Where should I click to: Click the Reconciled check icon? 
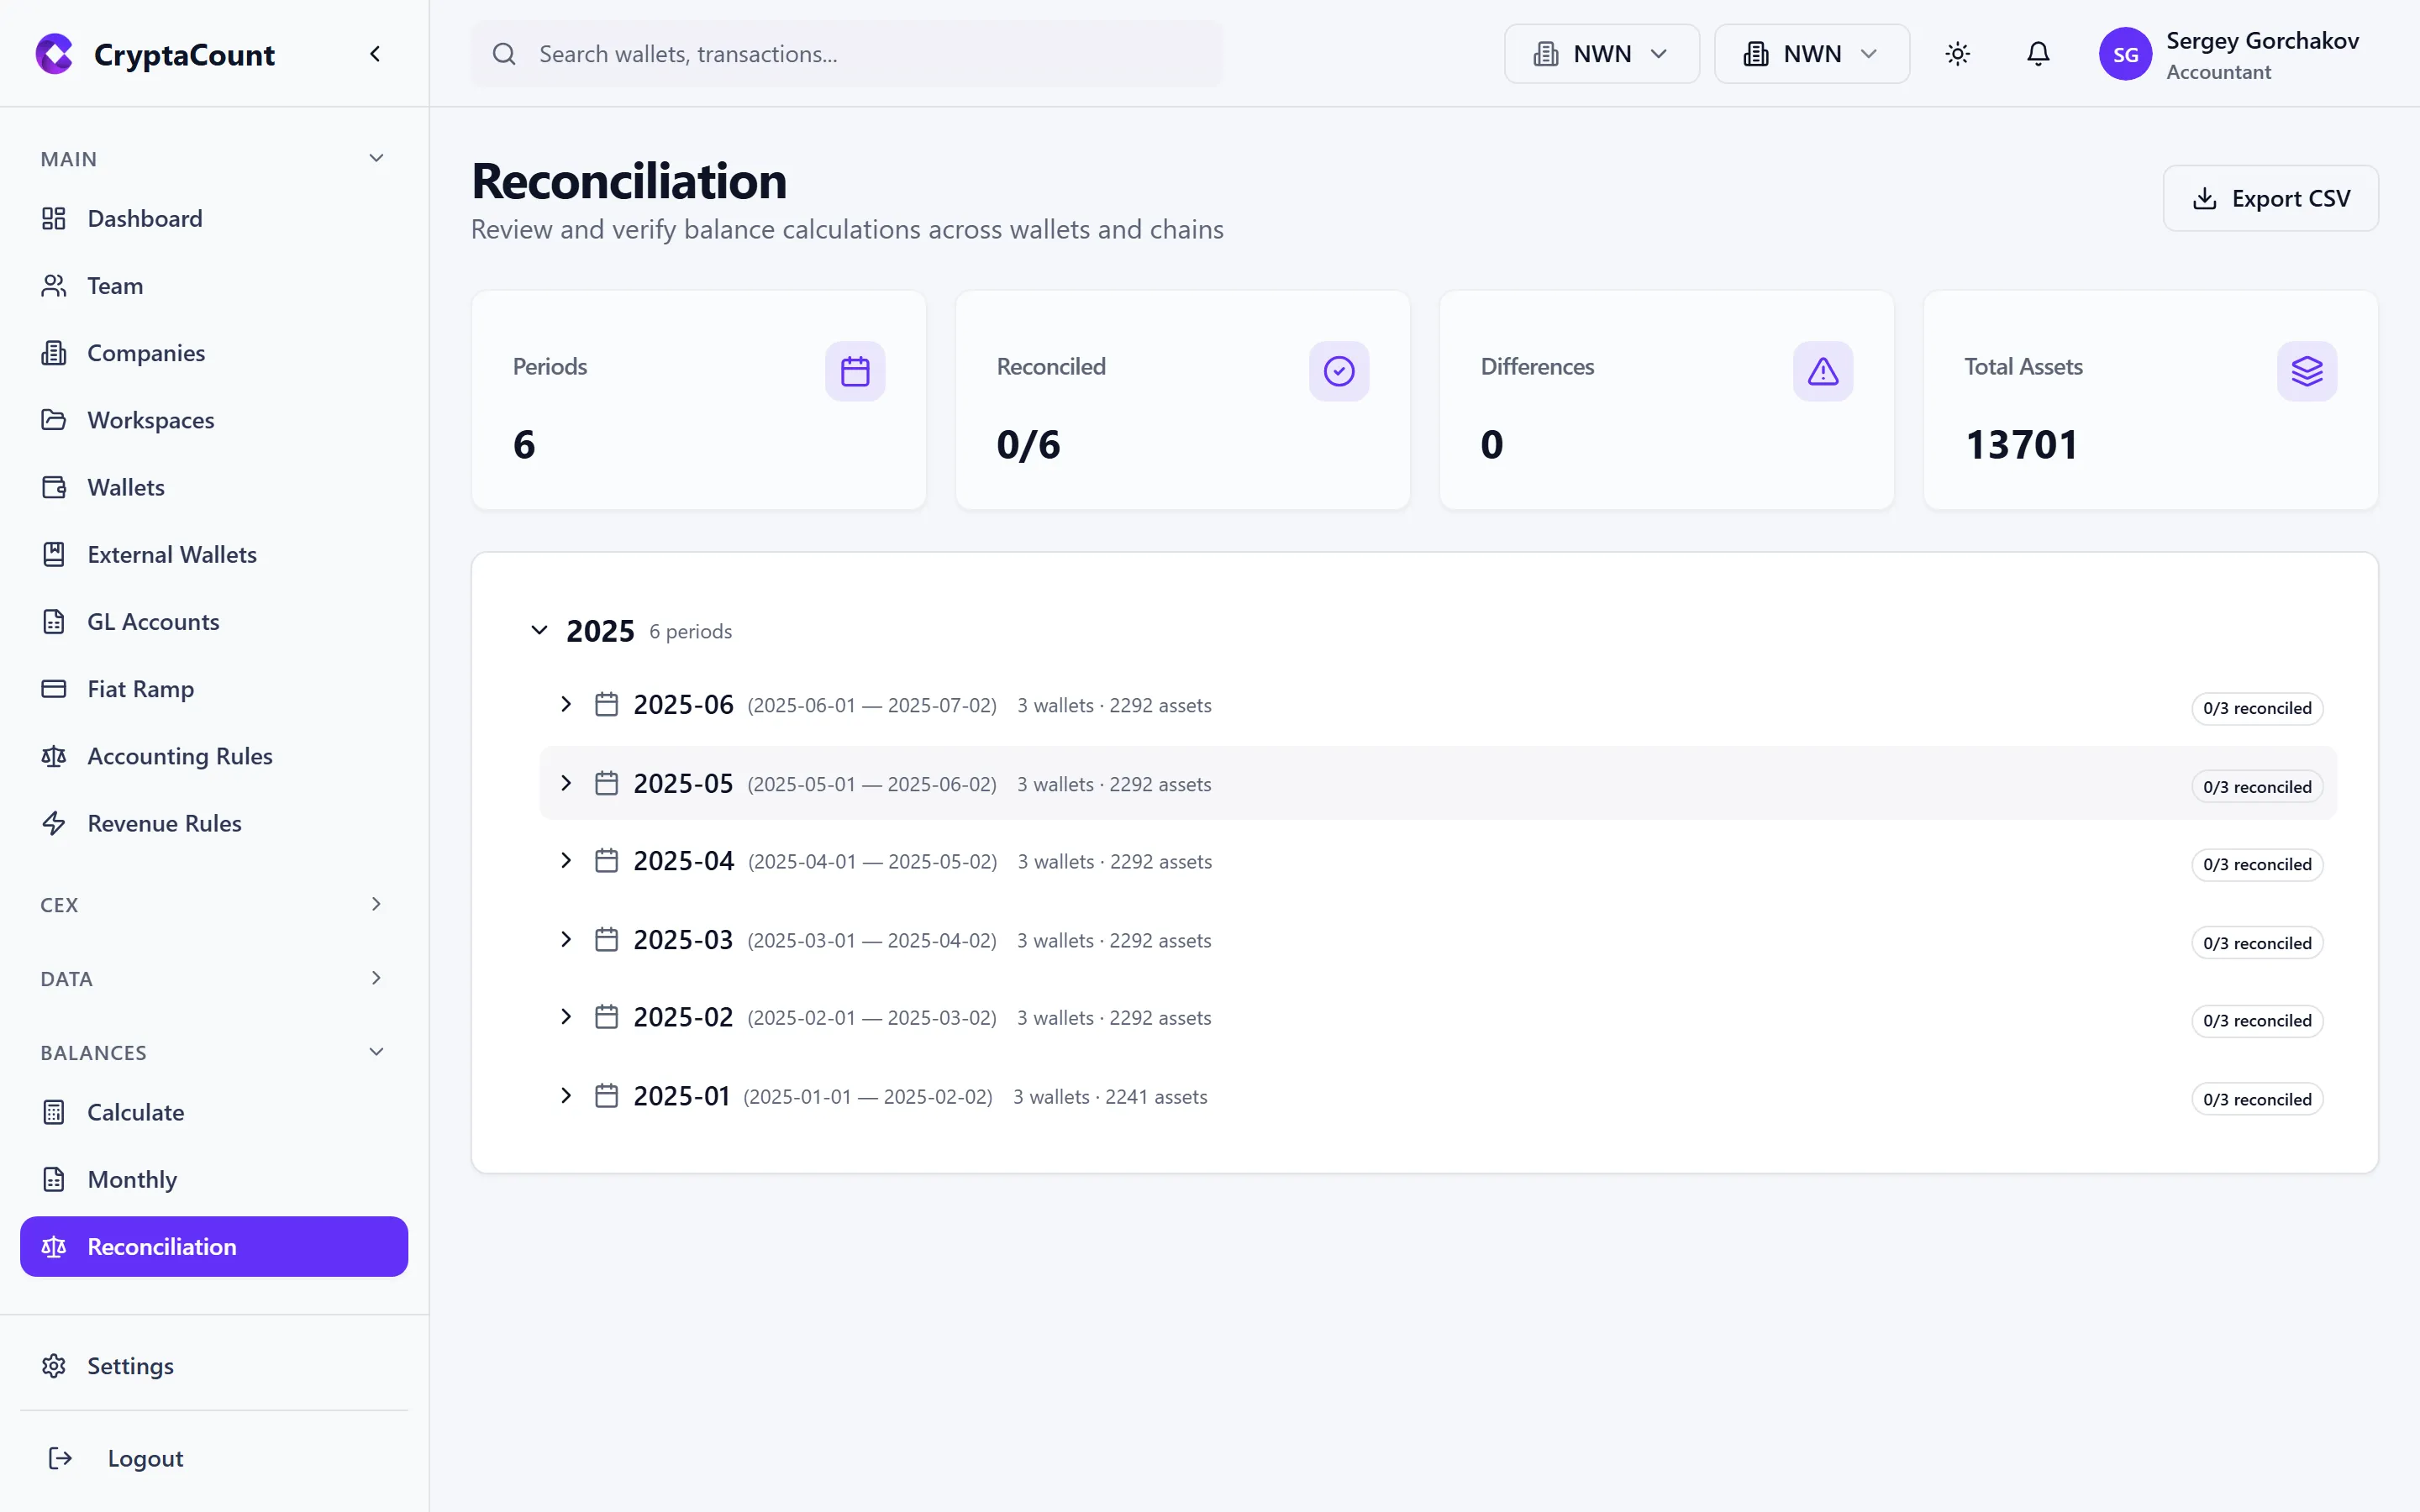1339,371
